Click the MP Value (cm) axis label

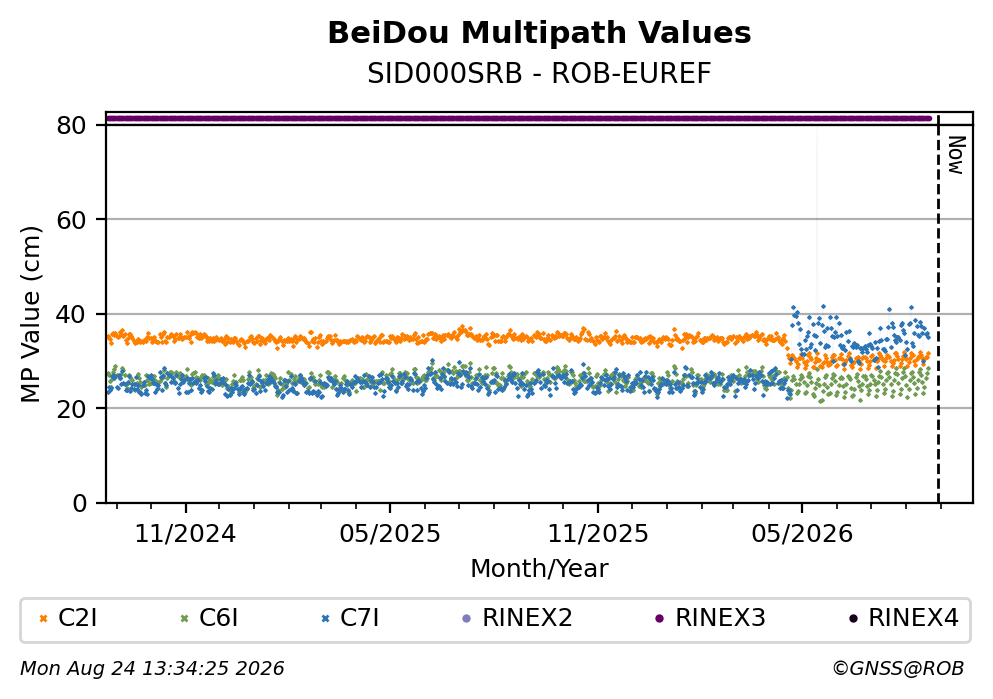click(30, 315)
